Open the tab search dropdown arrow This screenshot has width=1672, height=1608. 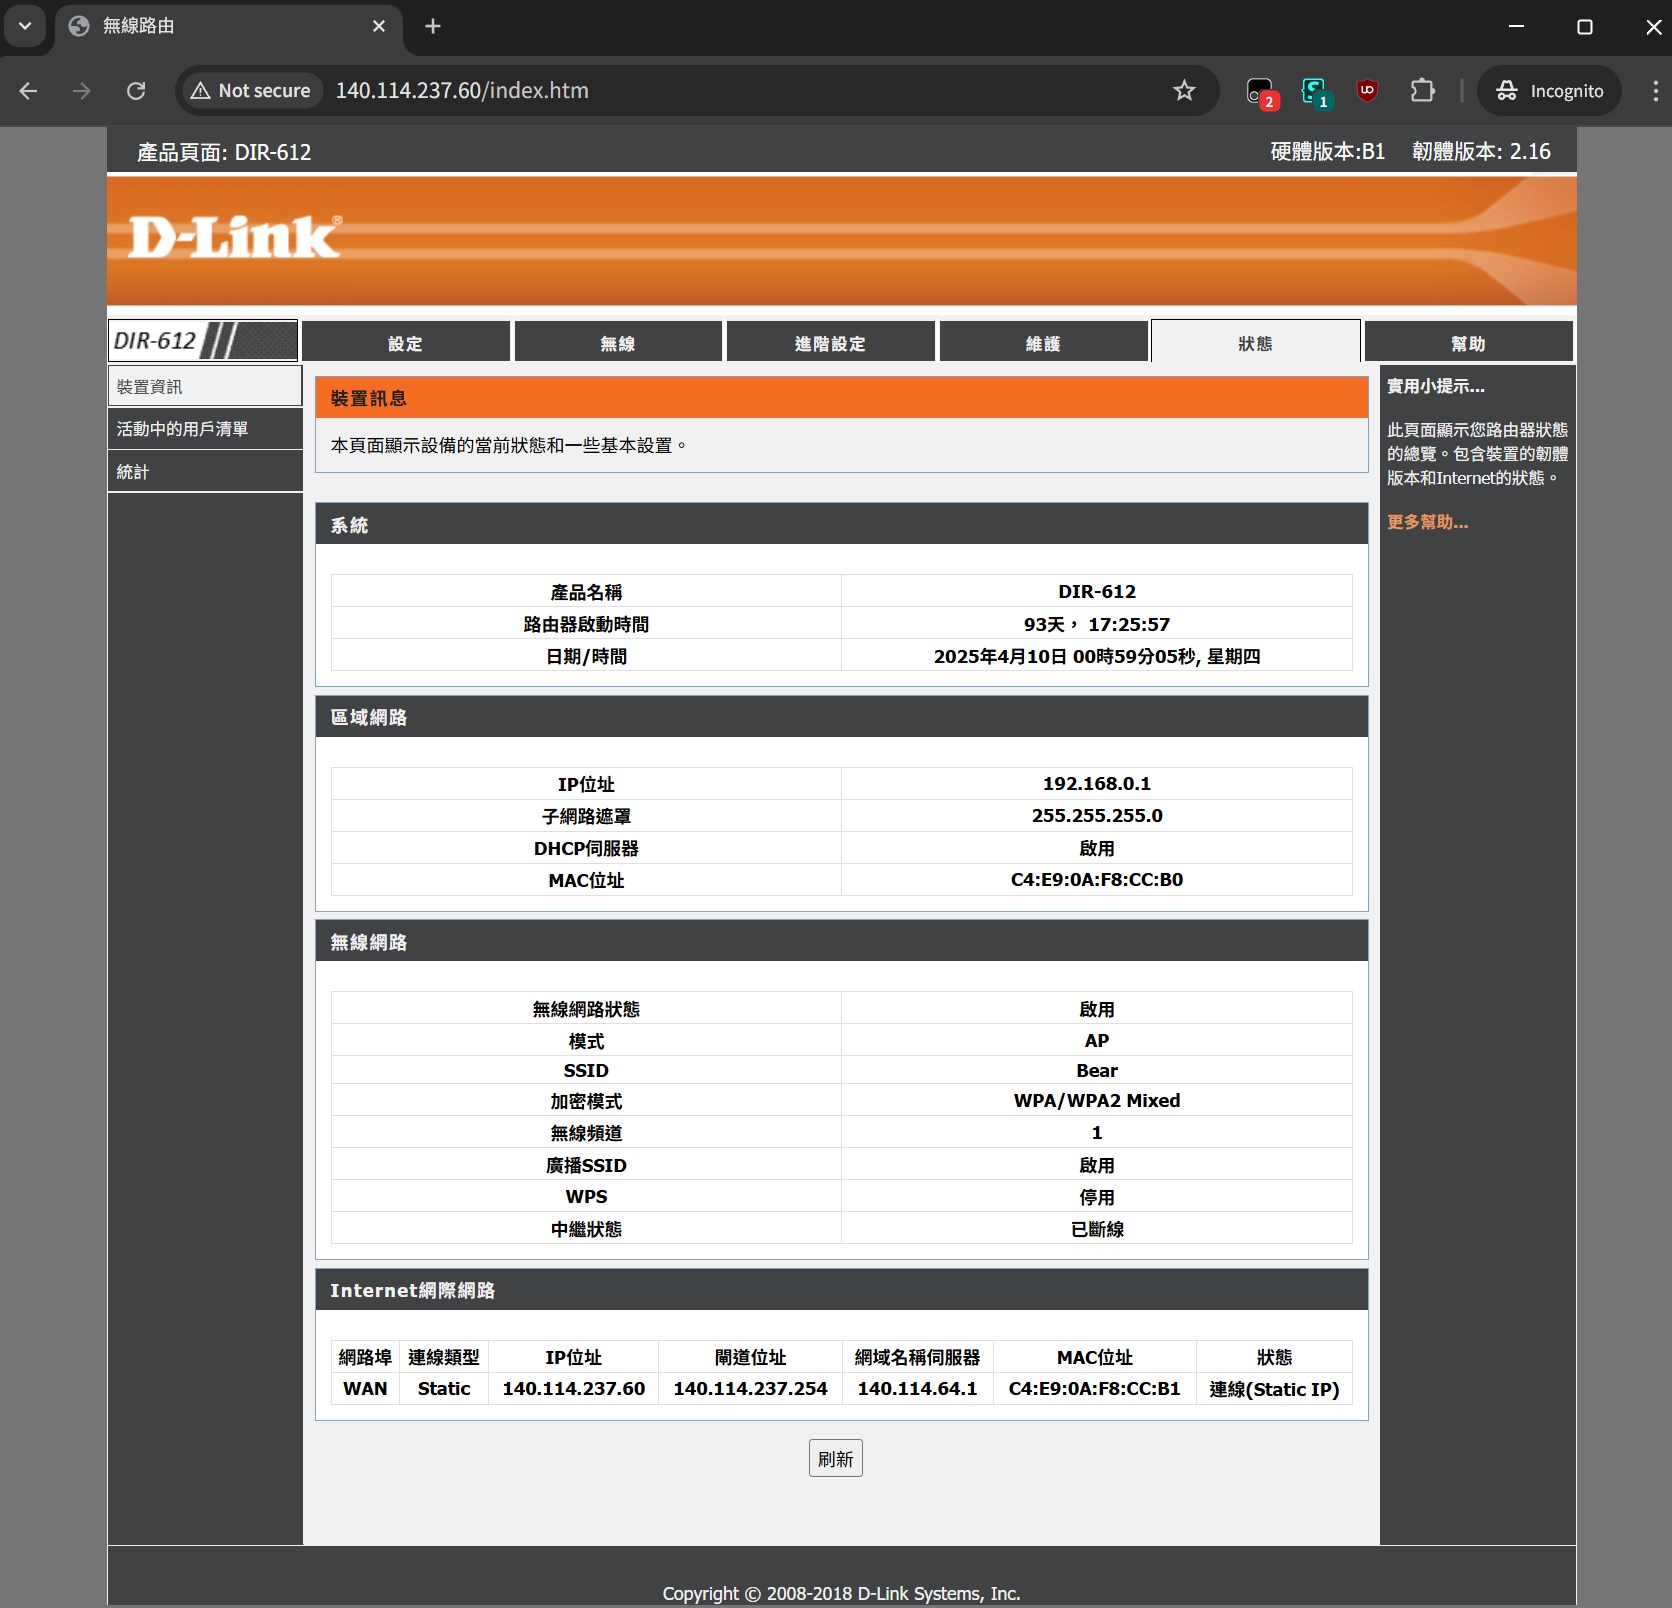coord(25,26)
